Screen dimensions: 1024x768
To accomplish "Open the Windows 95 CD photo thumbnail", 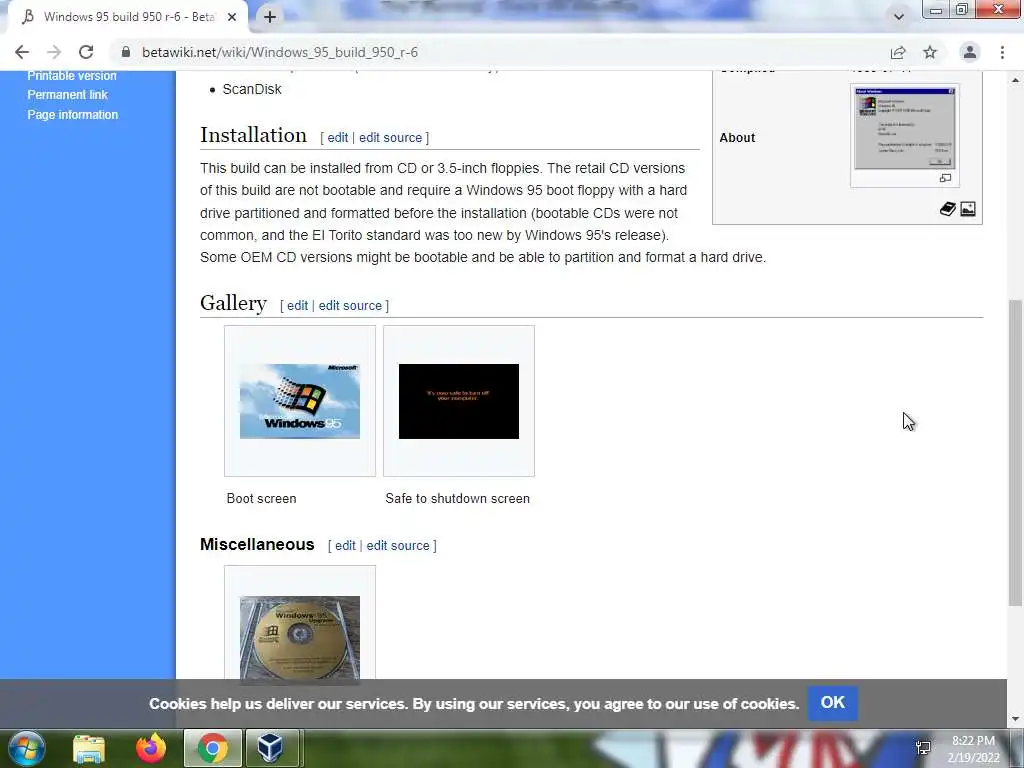I will point(300,638).
